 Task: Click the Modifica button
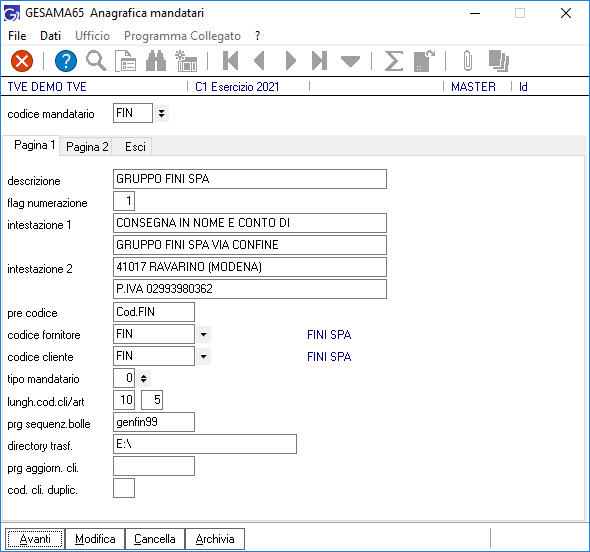tap(95, 539)
